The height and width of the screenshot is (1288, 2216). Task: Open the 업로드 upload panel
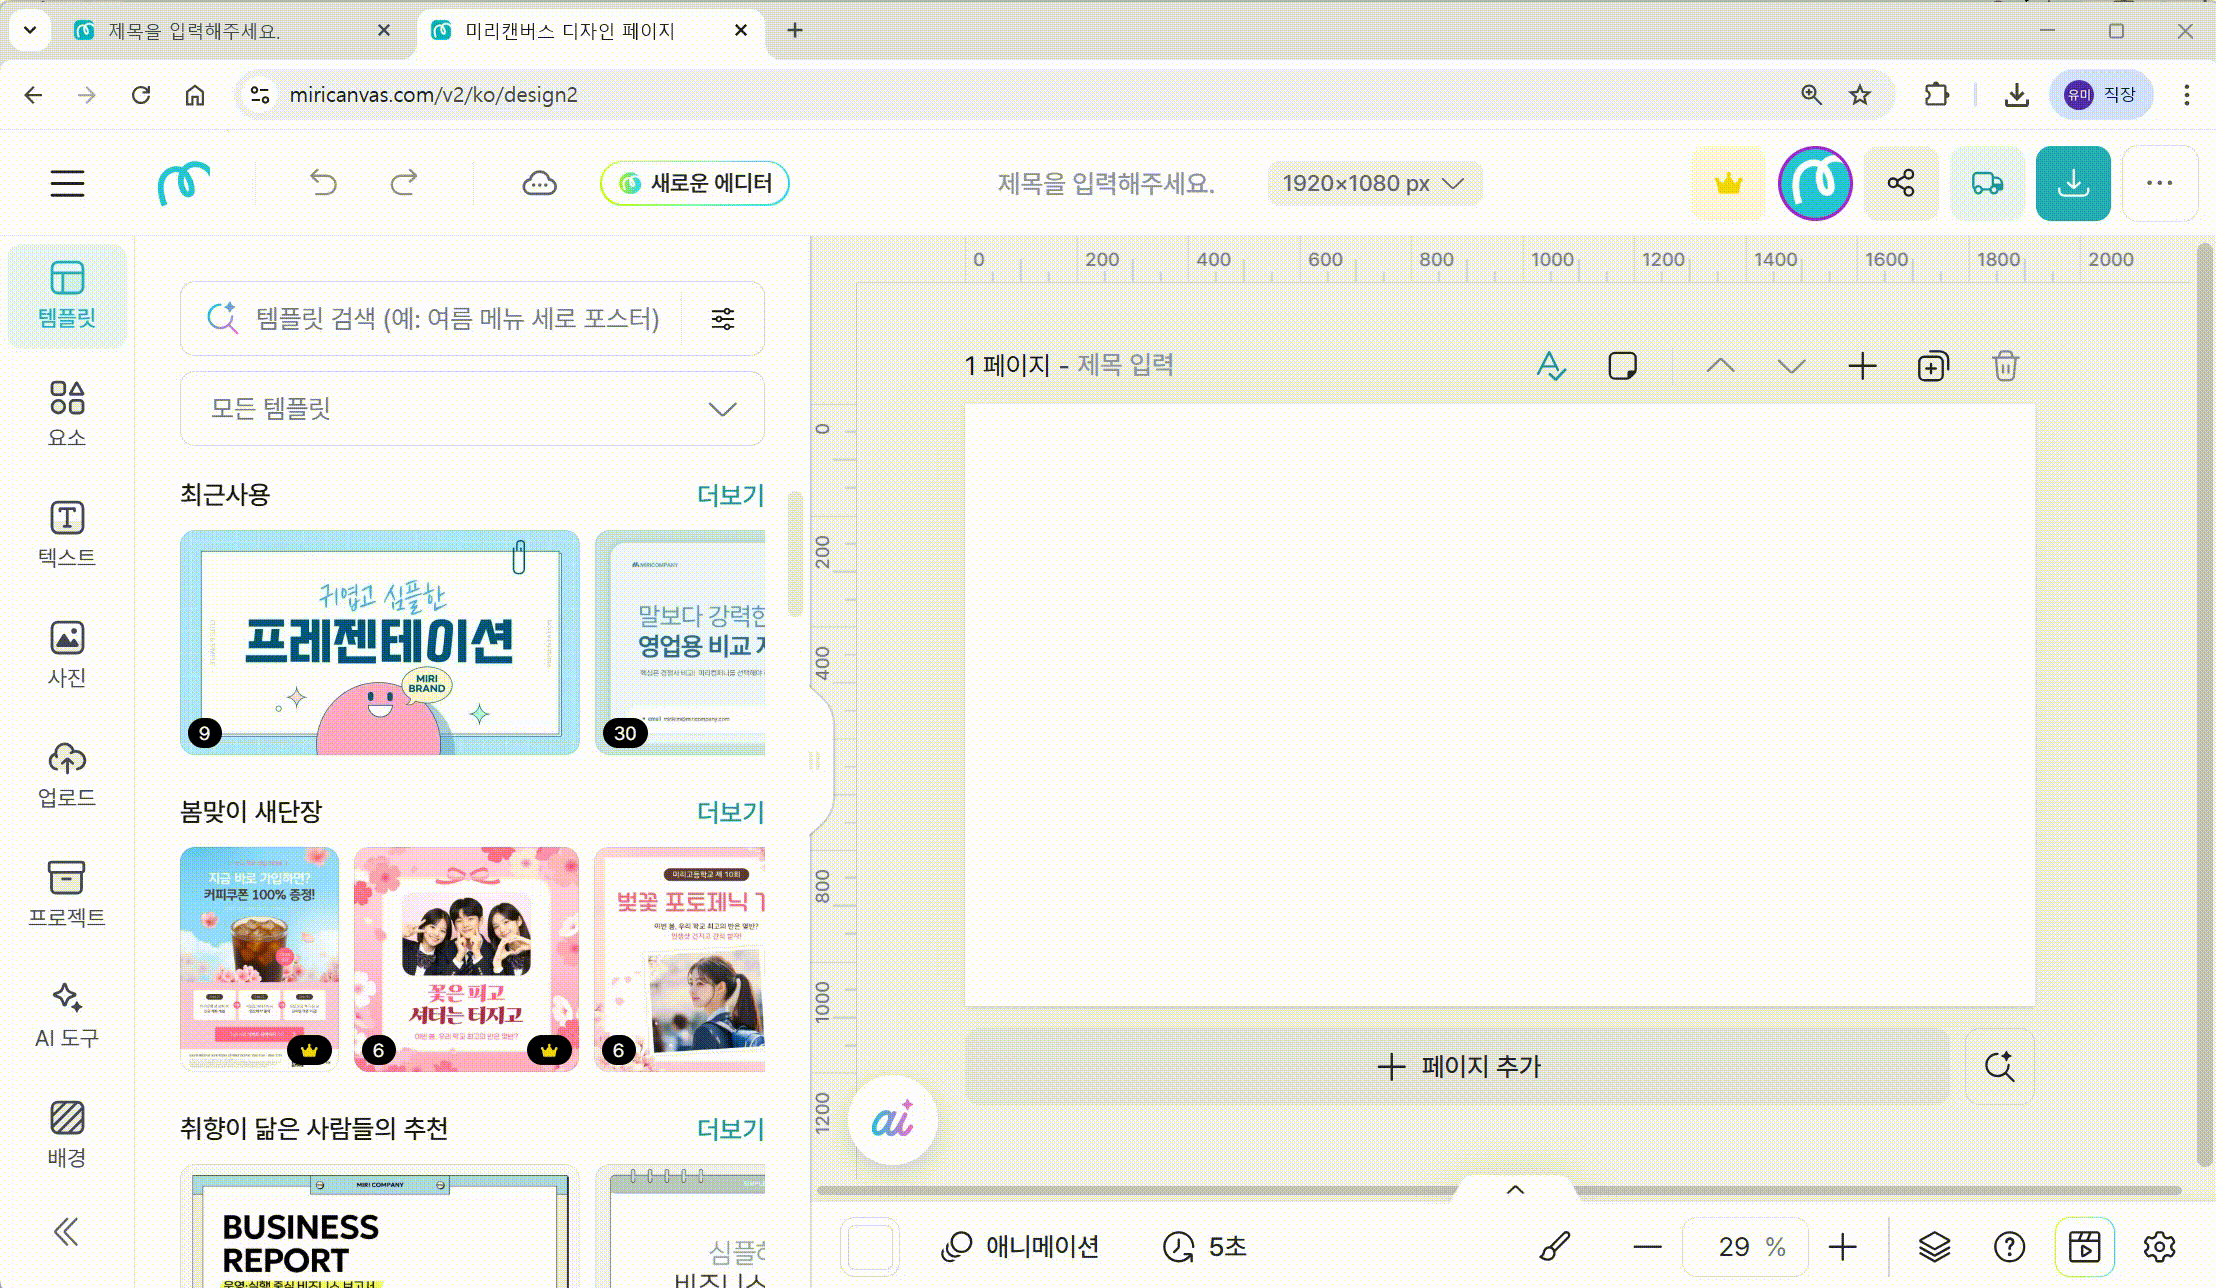(x=67, y=773)
